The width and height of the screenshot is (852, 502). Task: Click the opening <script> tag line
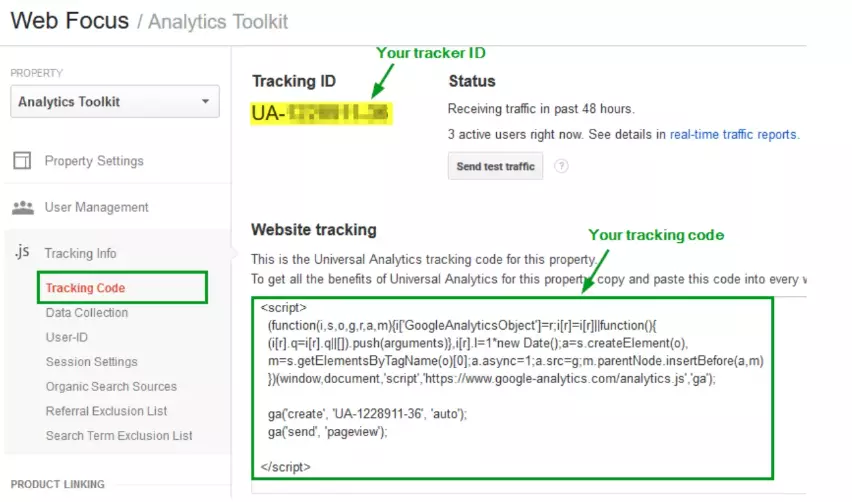284,308
